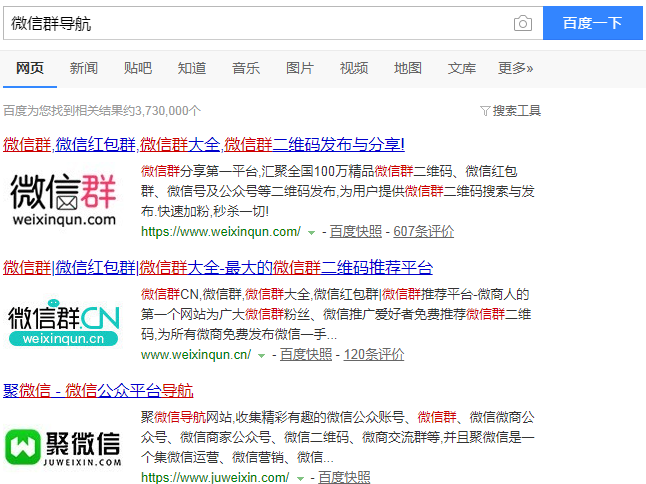The image size is (646, 484).
Task: Expand dropdown arrow next to weixinqun.com URL
Action: pos(311,233)
